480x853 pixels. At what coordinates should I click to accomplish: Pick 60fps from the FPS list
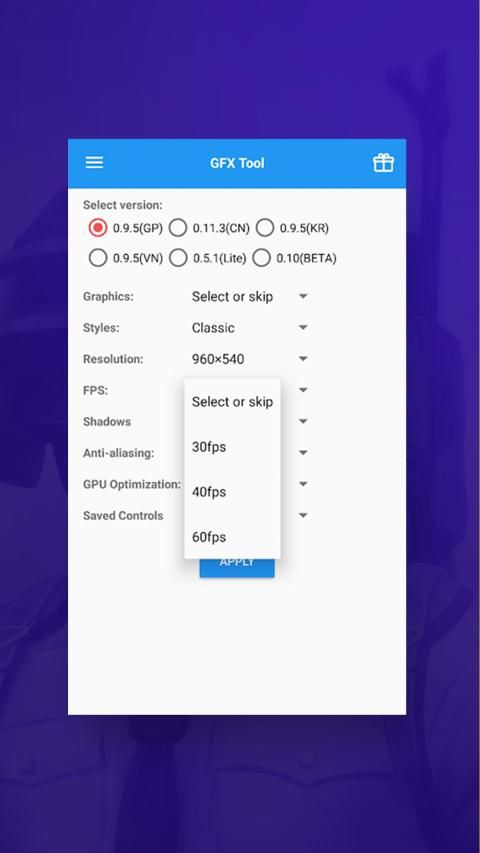[232, 537]
